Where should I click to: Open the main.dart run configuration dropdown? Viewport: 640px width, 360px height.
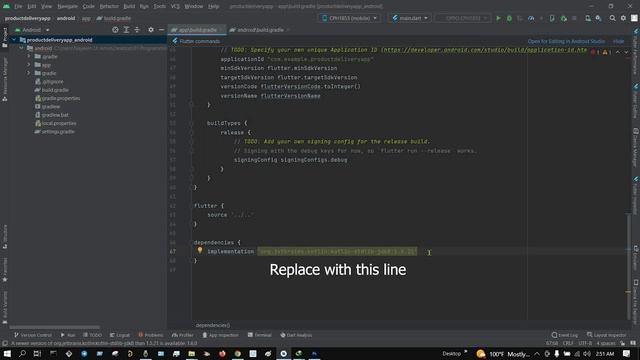[409, 18]
